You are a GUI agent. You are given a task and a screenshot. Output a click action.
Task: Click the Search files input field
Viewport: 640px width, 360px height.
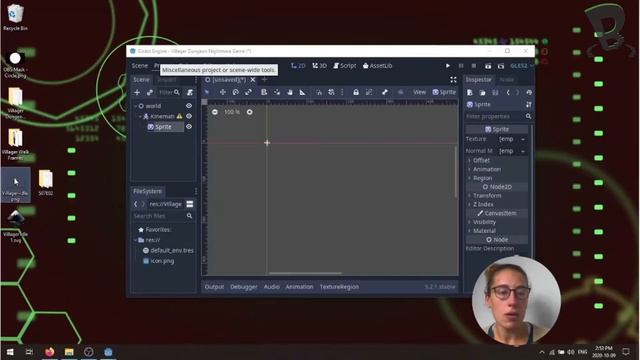pos(162,216)
